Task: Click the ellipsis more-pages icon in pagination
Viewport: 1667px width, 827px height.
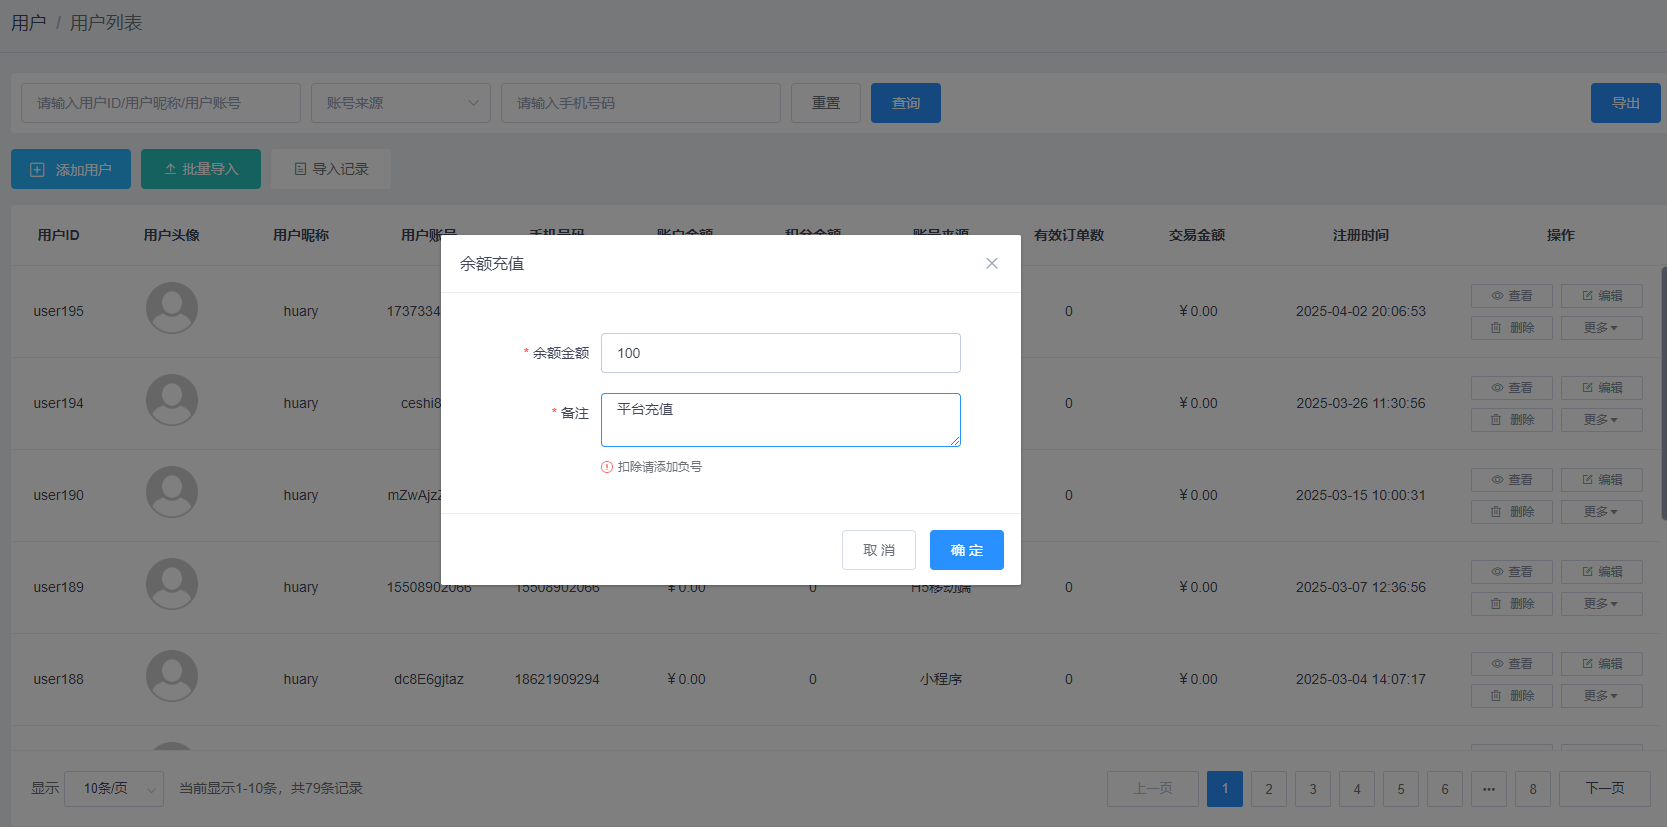Action: [x=1488, y=789]
